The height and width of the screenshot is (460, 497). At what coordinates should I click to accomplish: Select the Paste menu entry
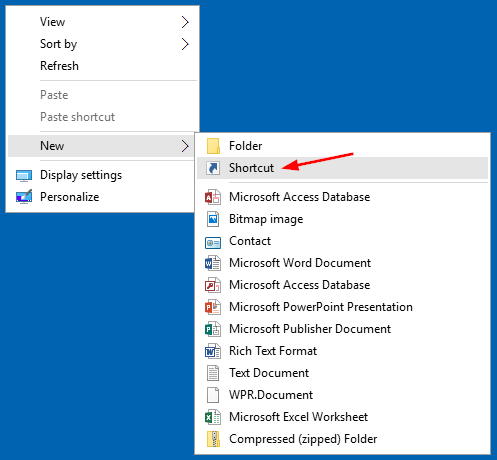pos(103,95)
